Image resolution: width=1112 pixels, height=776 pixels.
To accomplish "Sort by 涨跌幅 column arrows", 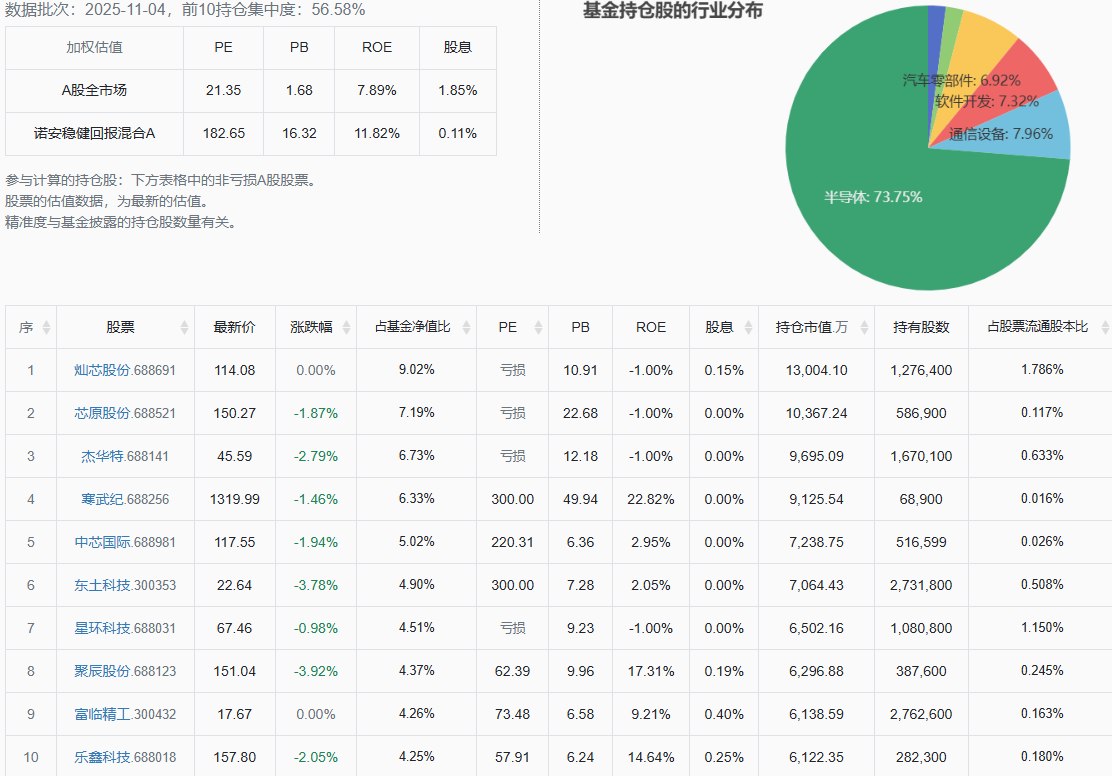I will coord(346,328).
